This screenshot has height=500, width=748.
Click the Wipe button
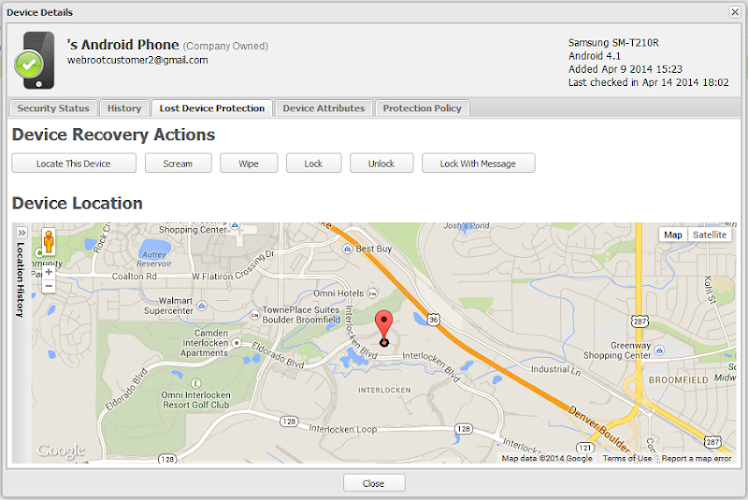tap(249, 163)
